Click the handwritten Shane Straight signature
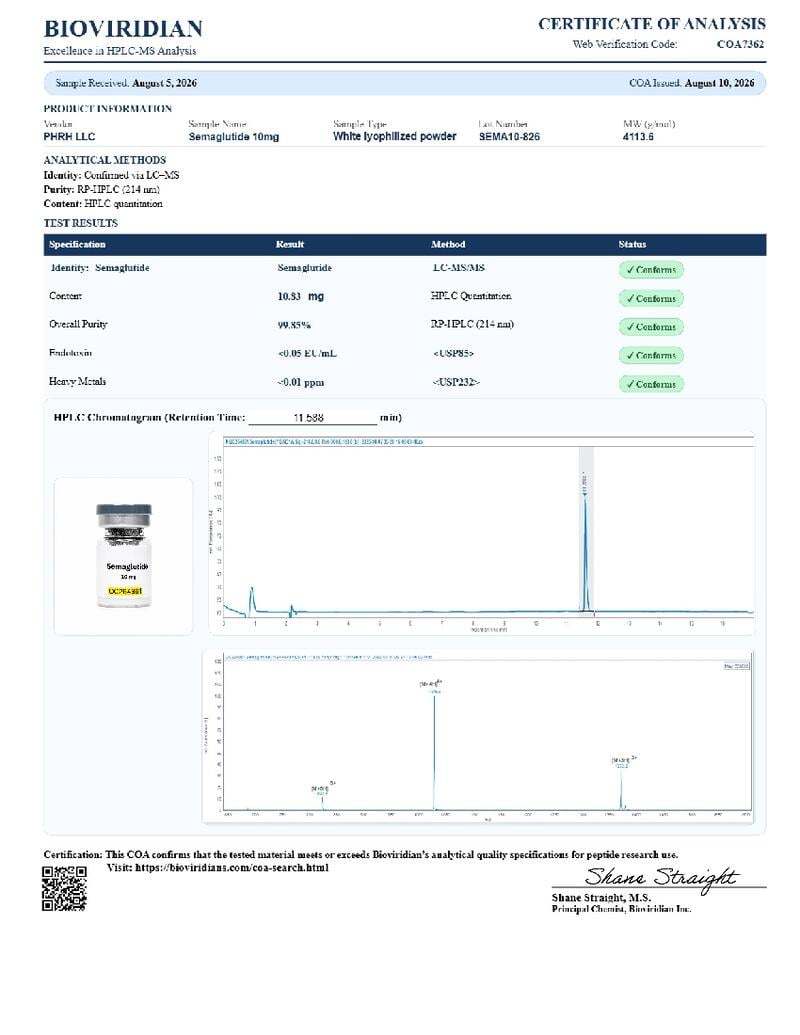The width and height of the screenshot is (800, 1035). [x=662, y=879]
